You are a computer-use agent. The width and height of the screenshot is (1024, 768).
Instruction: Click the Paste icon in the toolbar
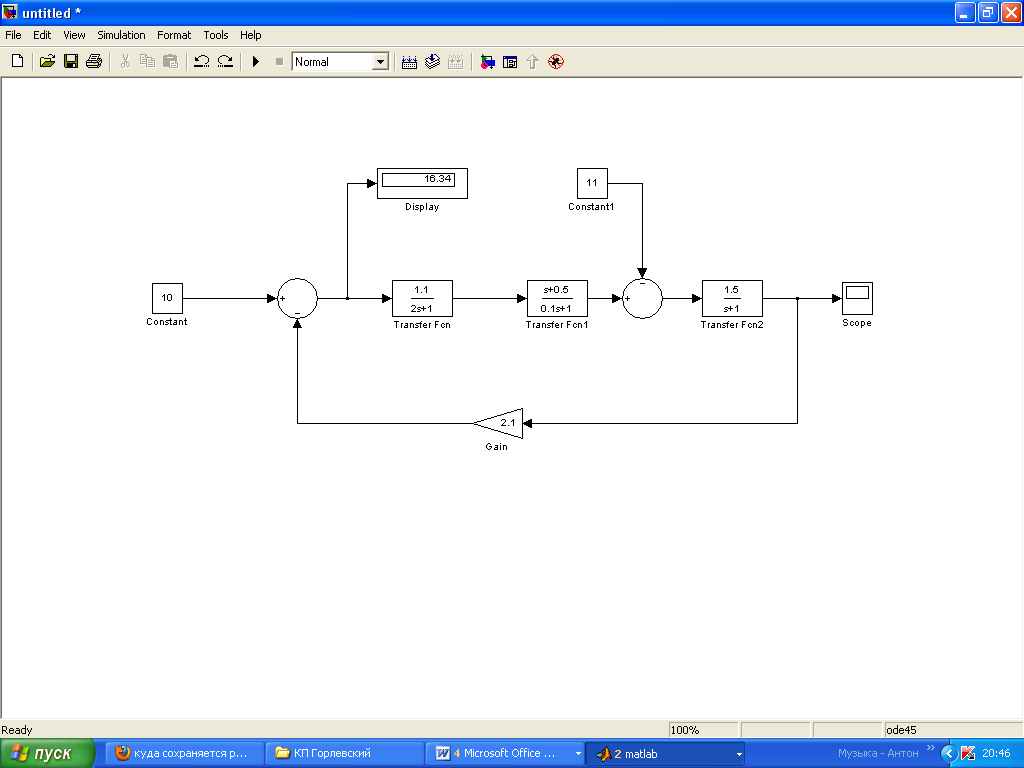[170, 61]
